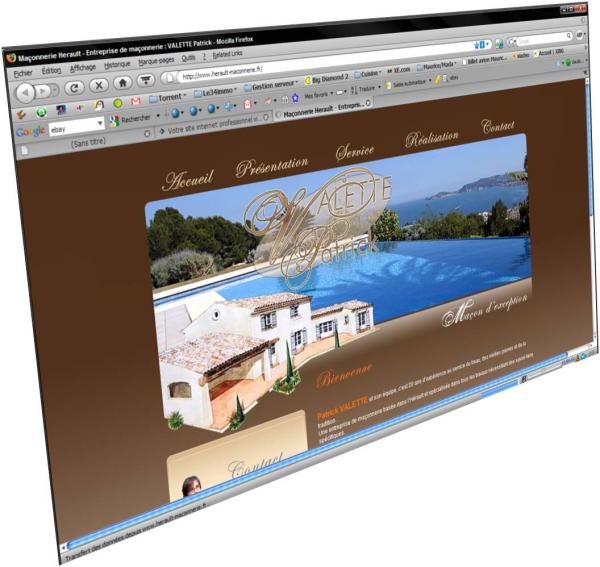Click the Rechercher button on Google toolbar
Screen dimensions: 600x567
[x=131, y=120]
